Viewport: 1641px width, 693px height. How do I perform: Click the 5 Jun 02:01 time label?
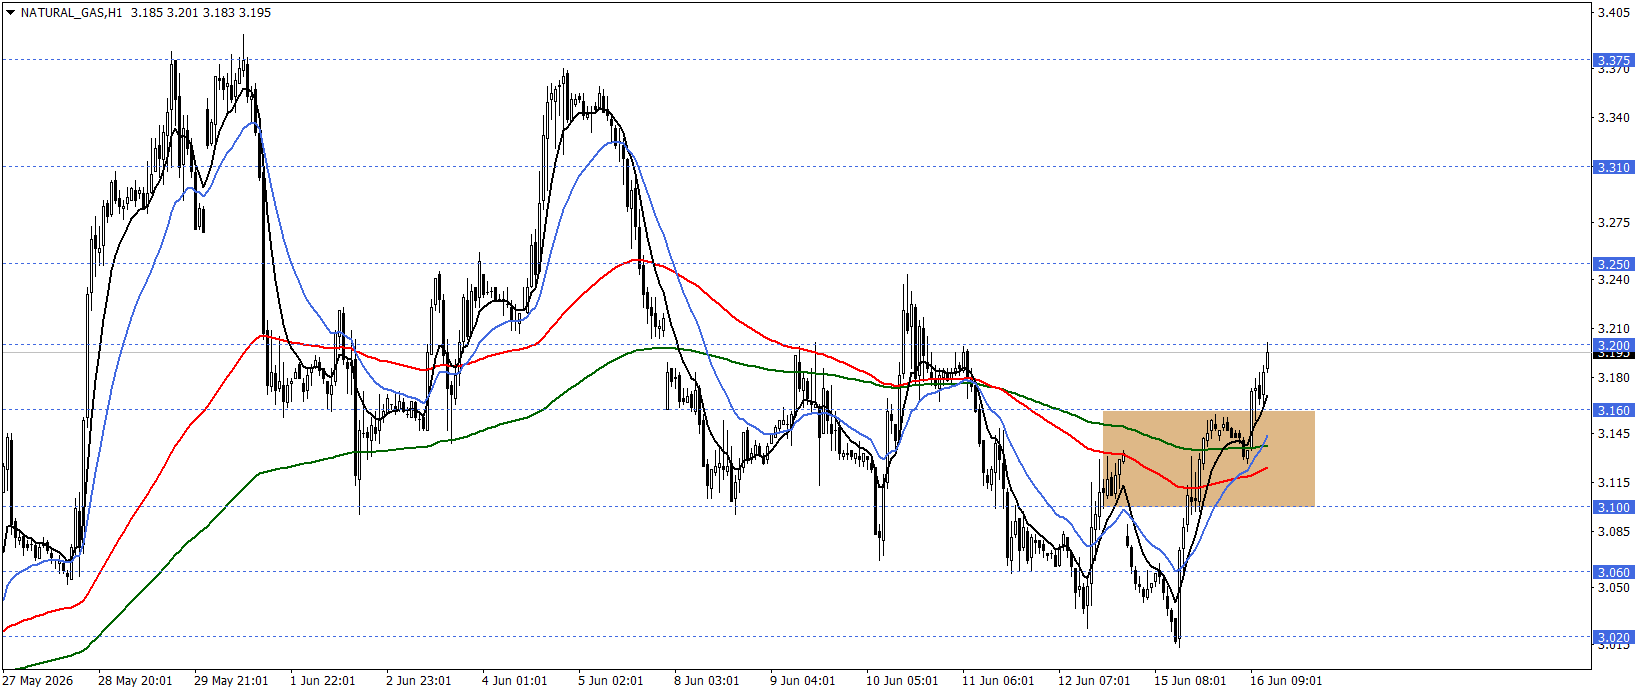click(611, 681)
